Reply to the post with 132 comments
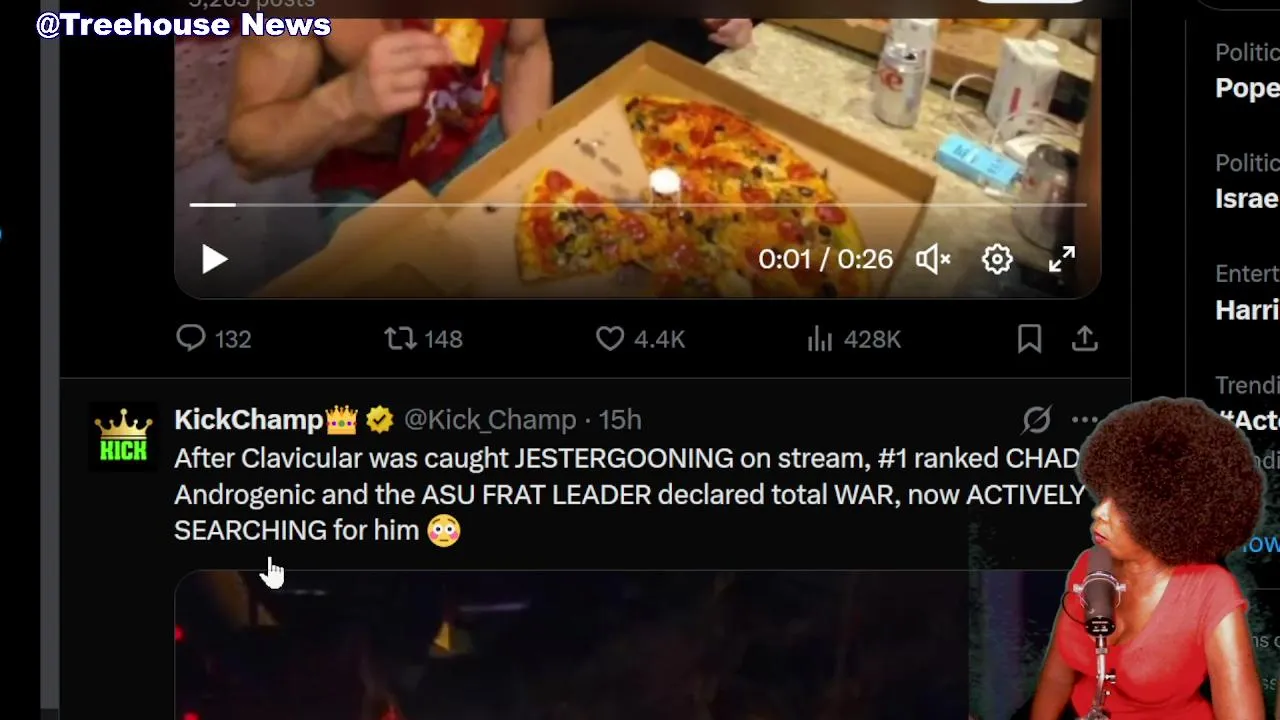The image size is (1280, 720). [191, 339]
